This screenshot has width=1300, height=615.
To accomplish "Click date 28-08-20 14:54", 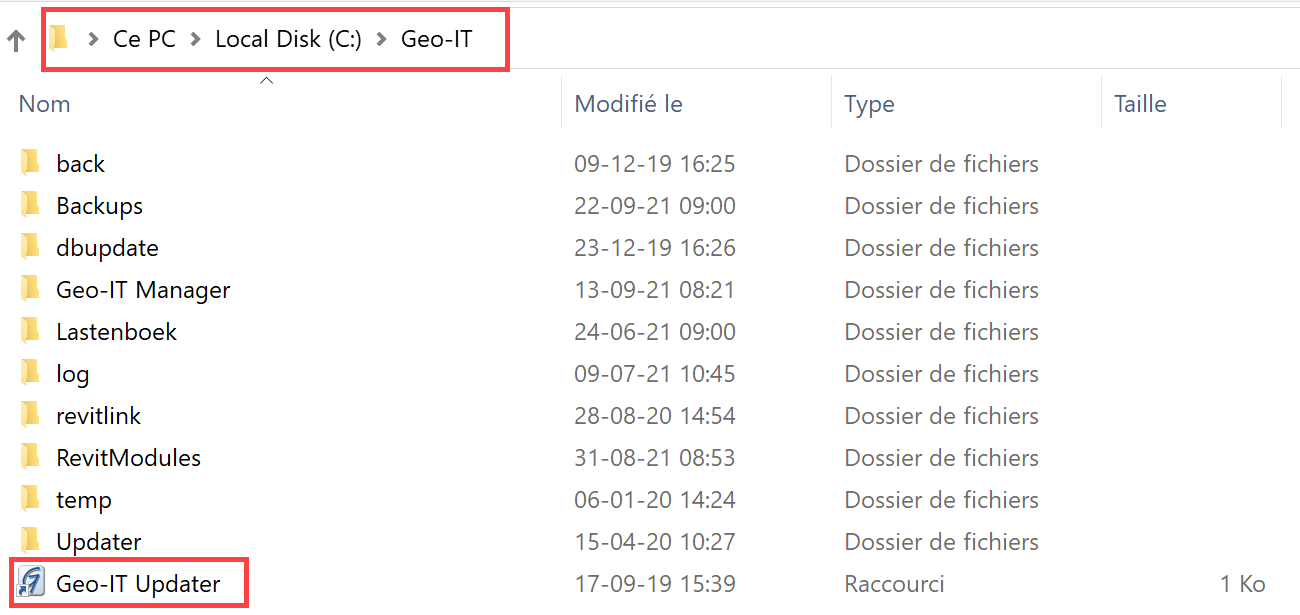I will pyautogui.click(x=654, y=416).
